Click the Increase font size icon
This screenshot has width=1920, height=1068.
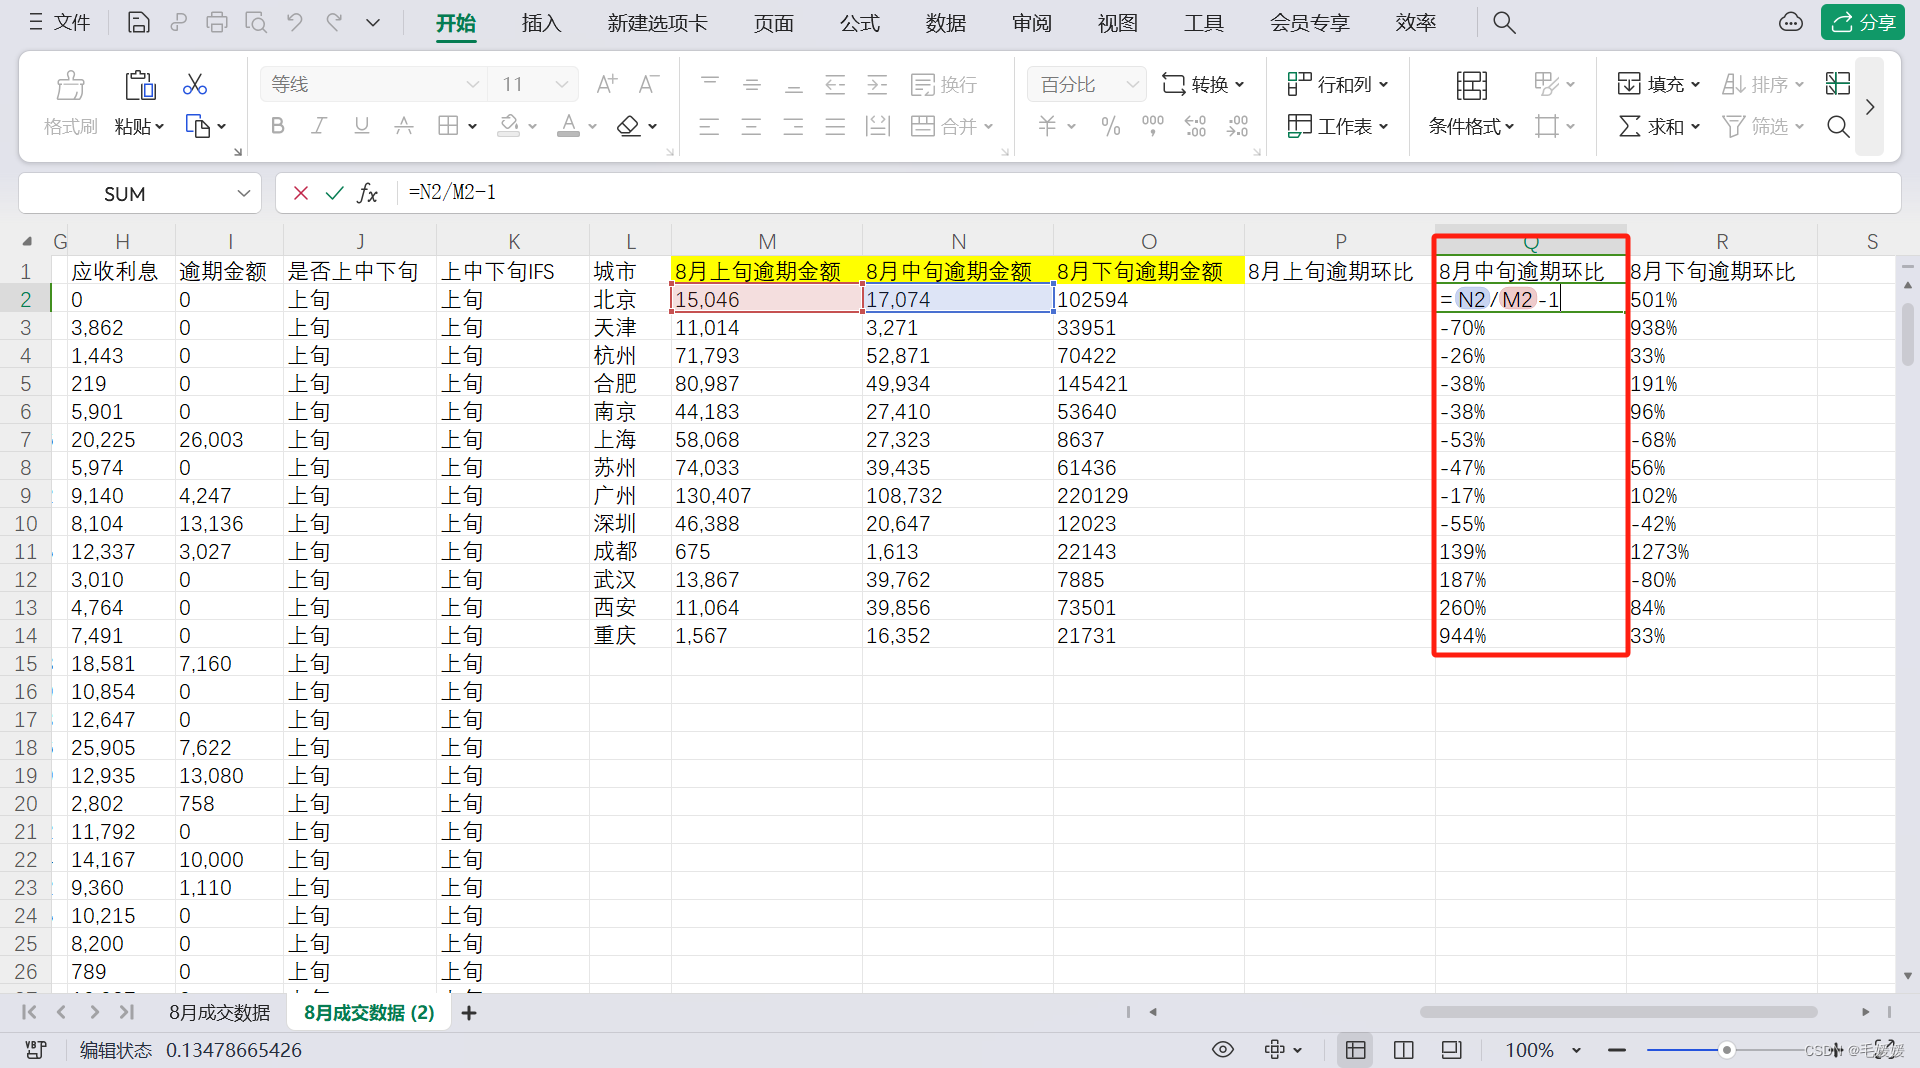pos(606,84)
